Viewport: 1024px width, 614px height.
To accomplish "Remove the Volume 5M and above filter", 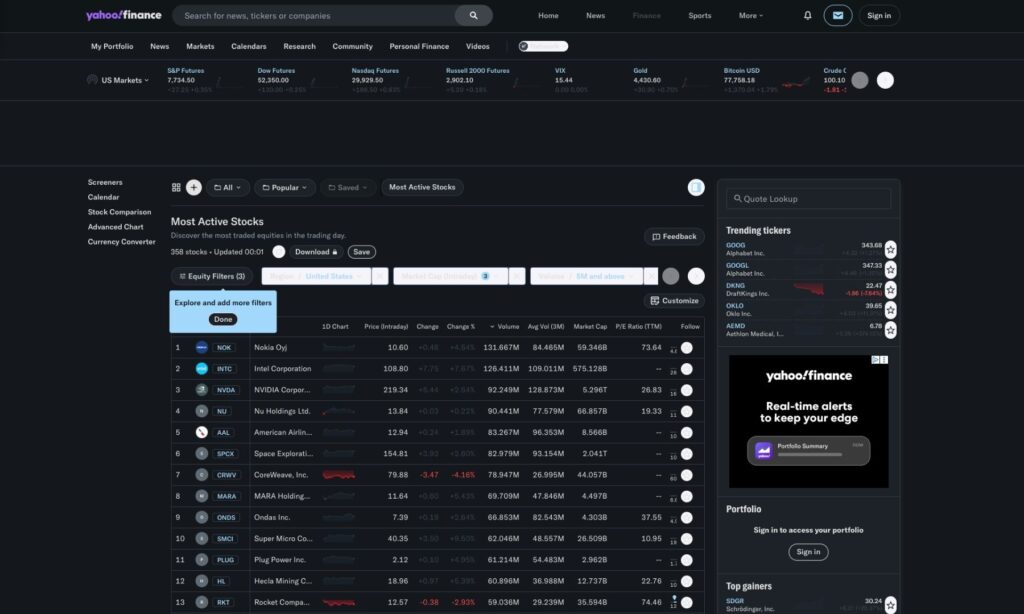I will tap(651, 276).
